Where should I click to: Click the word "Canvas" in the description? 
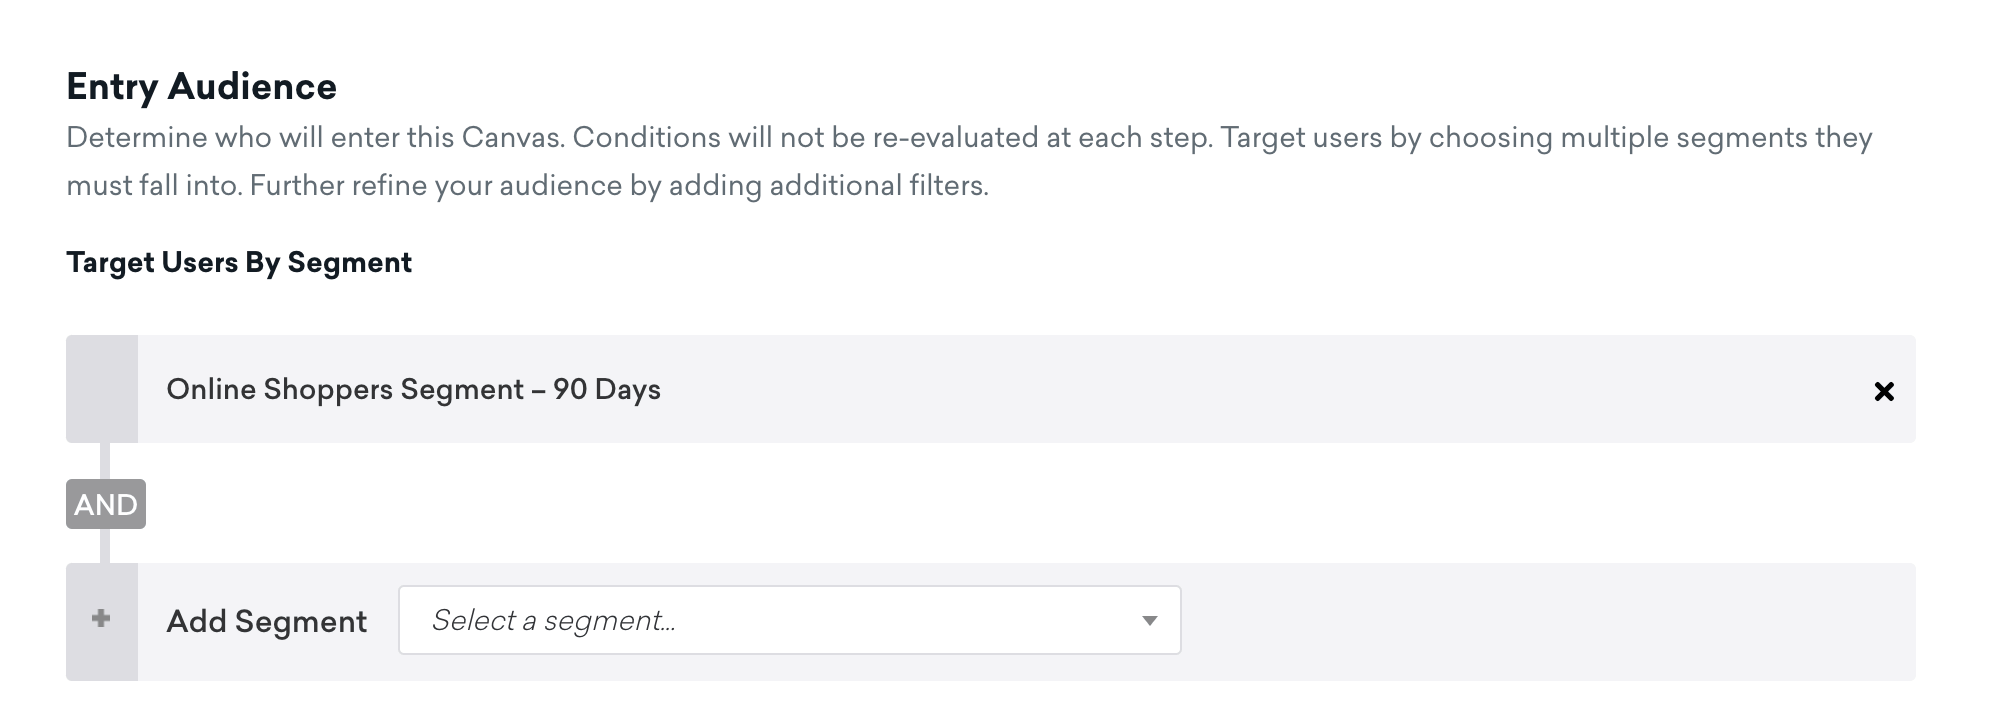512,138
